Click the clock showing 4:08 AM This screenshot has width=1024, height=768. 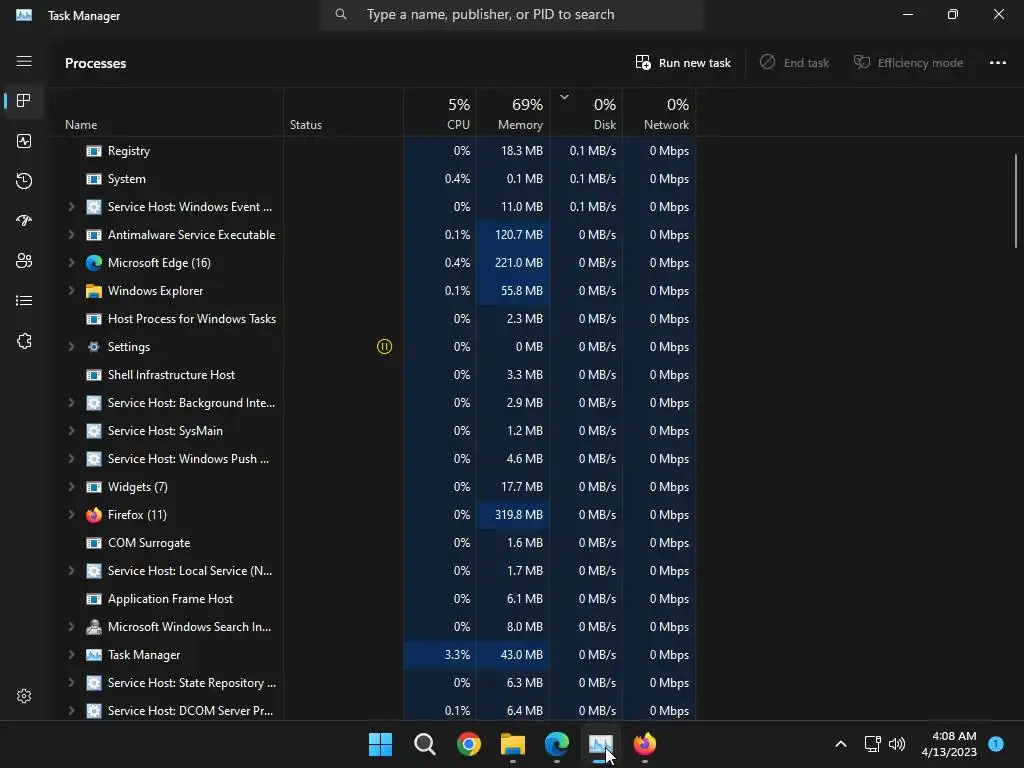pyautogui.click(x=953, y=736)
